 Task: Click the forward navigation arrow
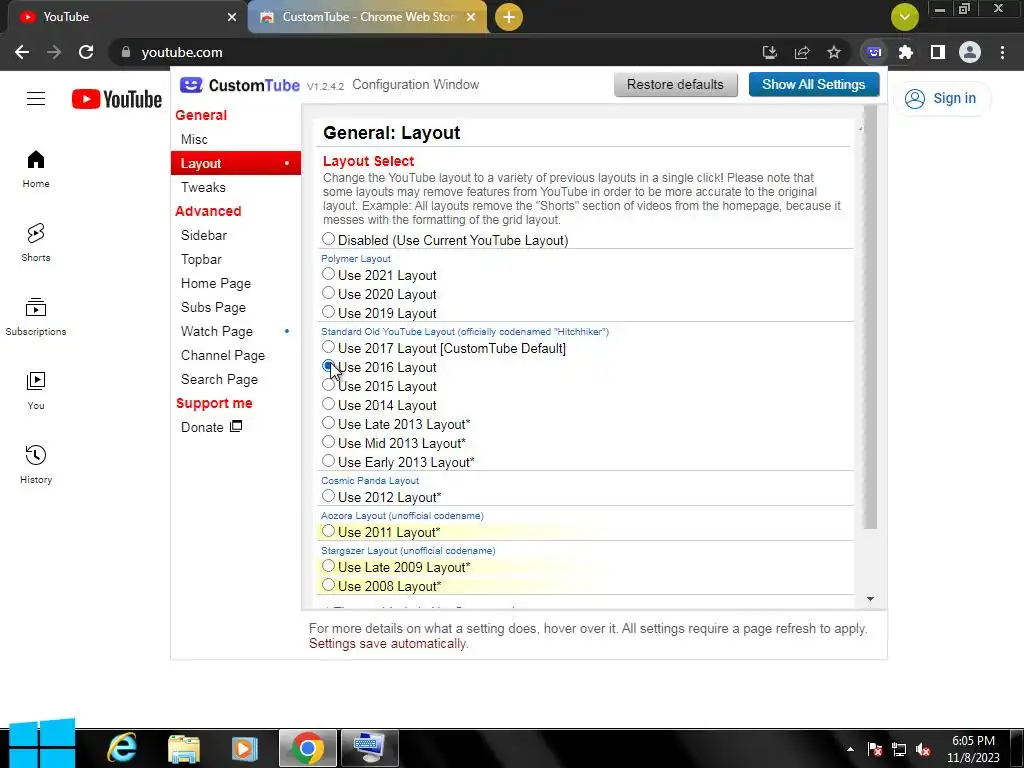tap(54, 52)
